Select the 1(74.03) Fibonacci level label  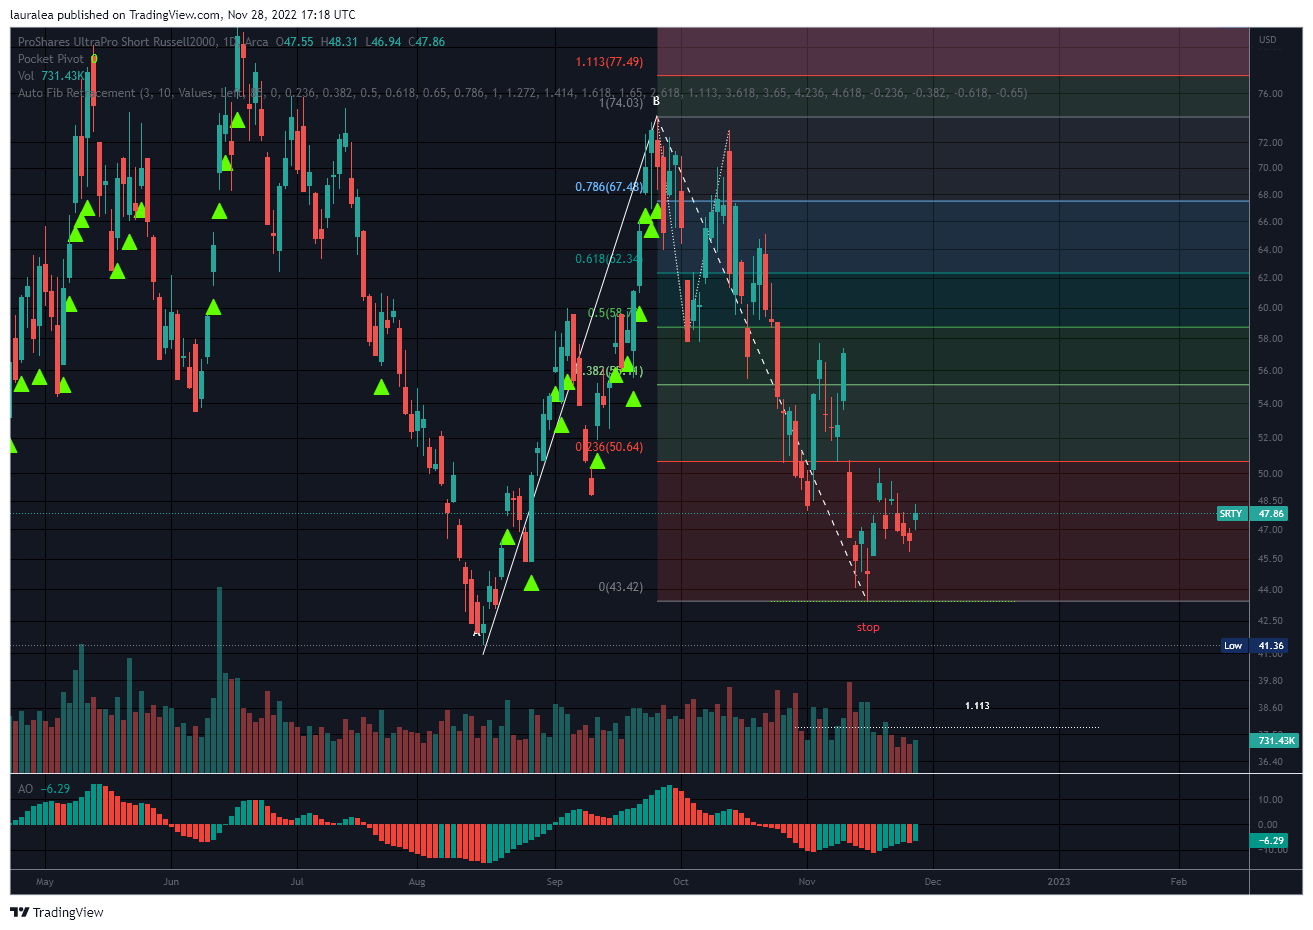coord(620,103)
